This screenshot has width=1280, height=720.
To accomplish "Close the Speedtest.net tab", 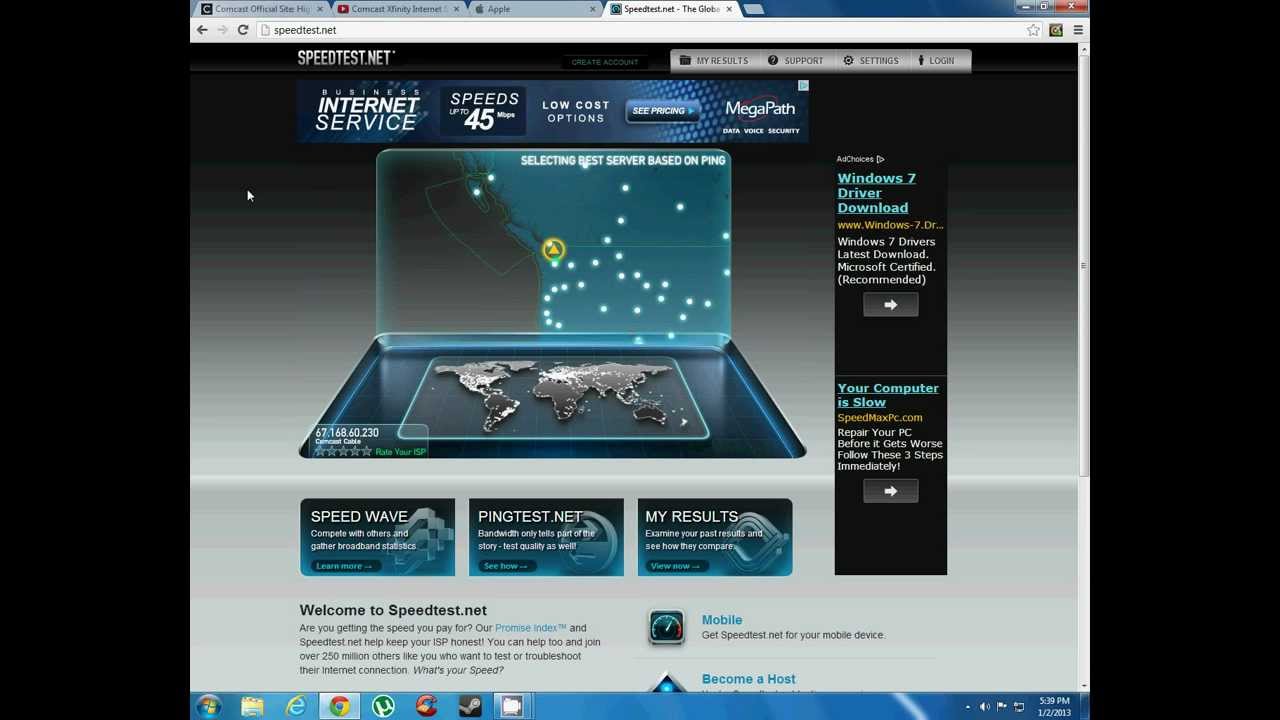I will coord(729,9).
